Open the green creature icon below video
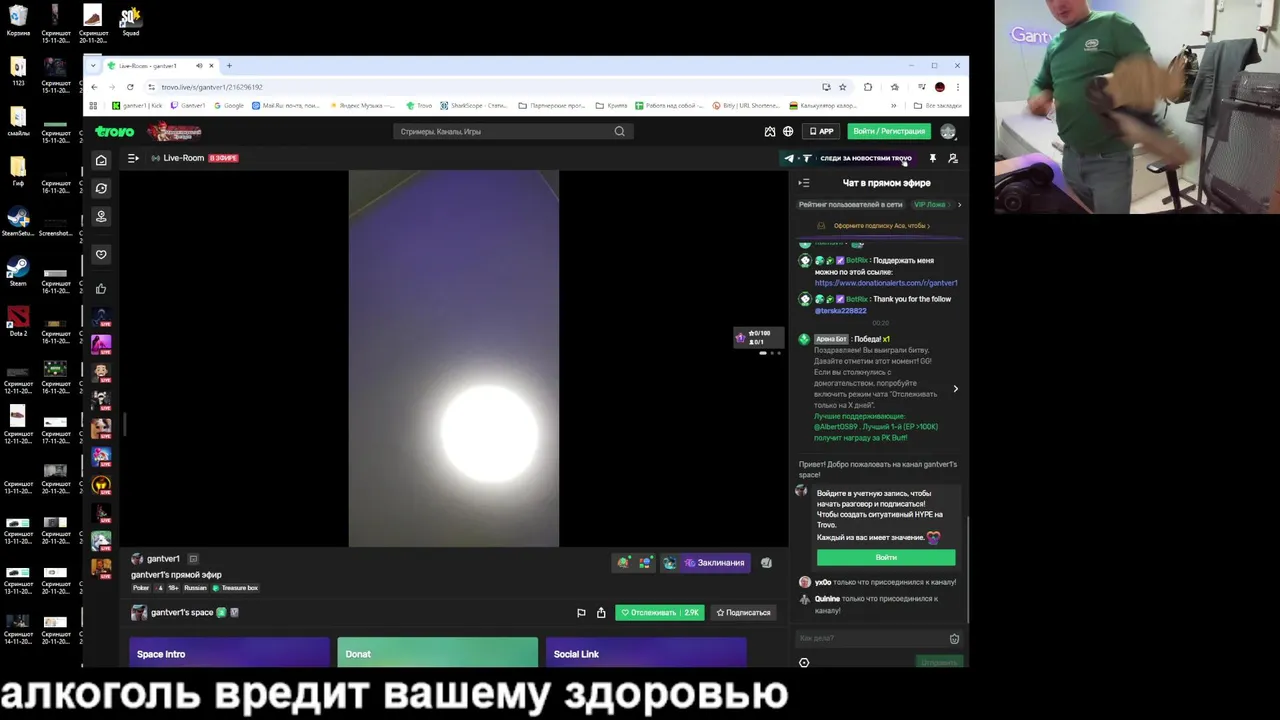The height and width of the screenshot is (720, 1280). (623, 563)
